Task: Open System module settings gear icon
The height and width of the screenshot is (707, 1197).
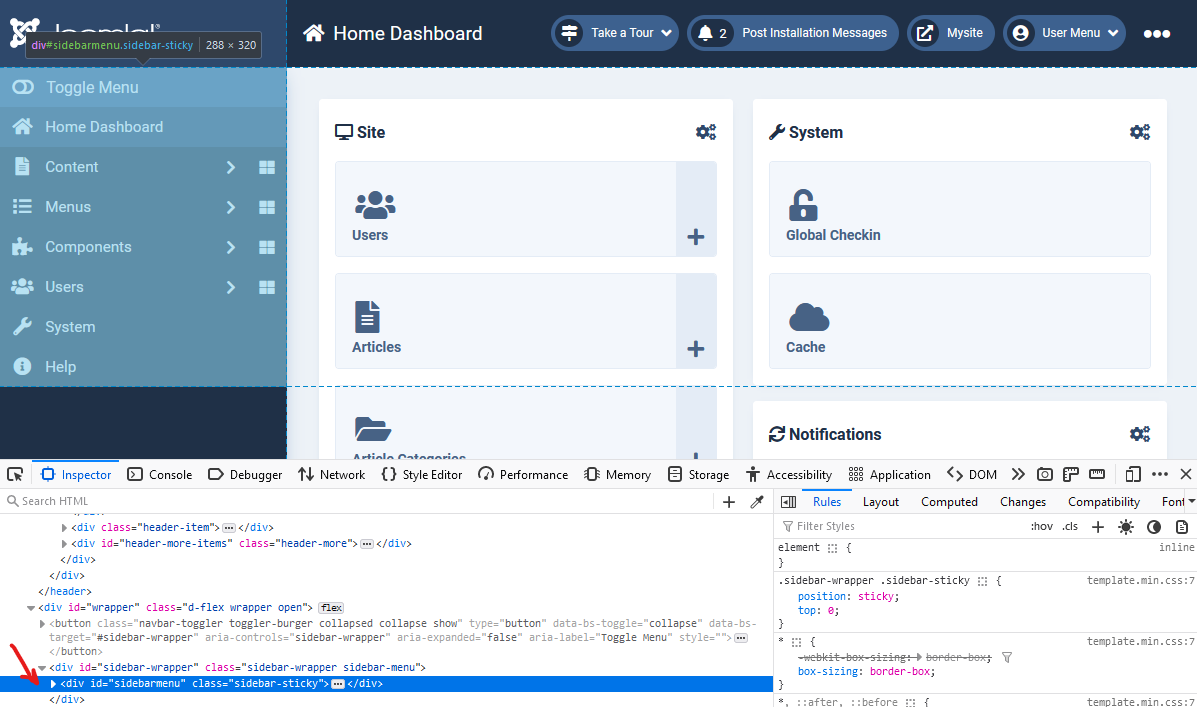Action: point(1140,132)
